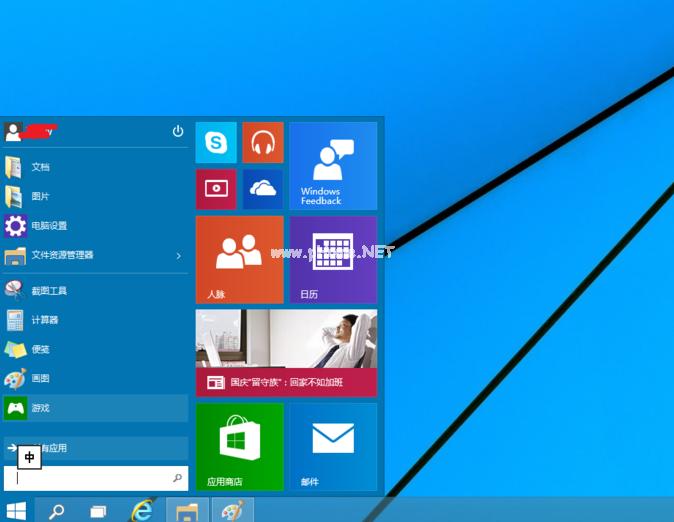Viewport: 674px width, 522px height.
Task: Open the Music headphones tile
Action: 263,142
